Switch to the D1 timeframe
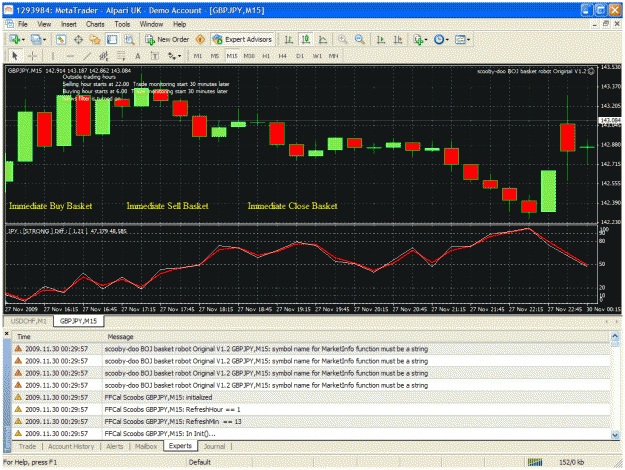 click(300, 56)
